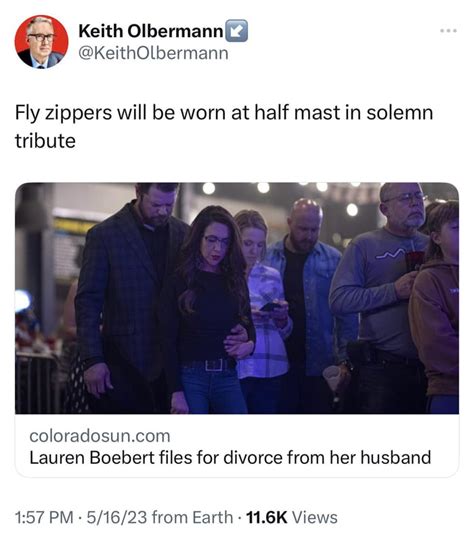
Task: Click the Views label in the footer
Action: coord(315,518)
